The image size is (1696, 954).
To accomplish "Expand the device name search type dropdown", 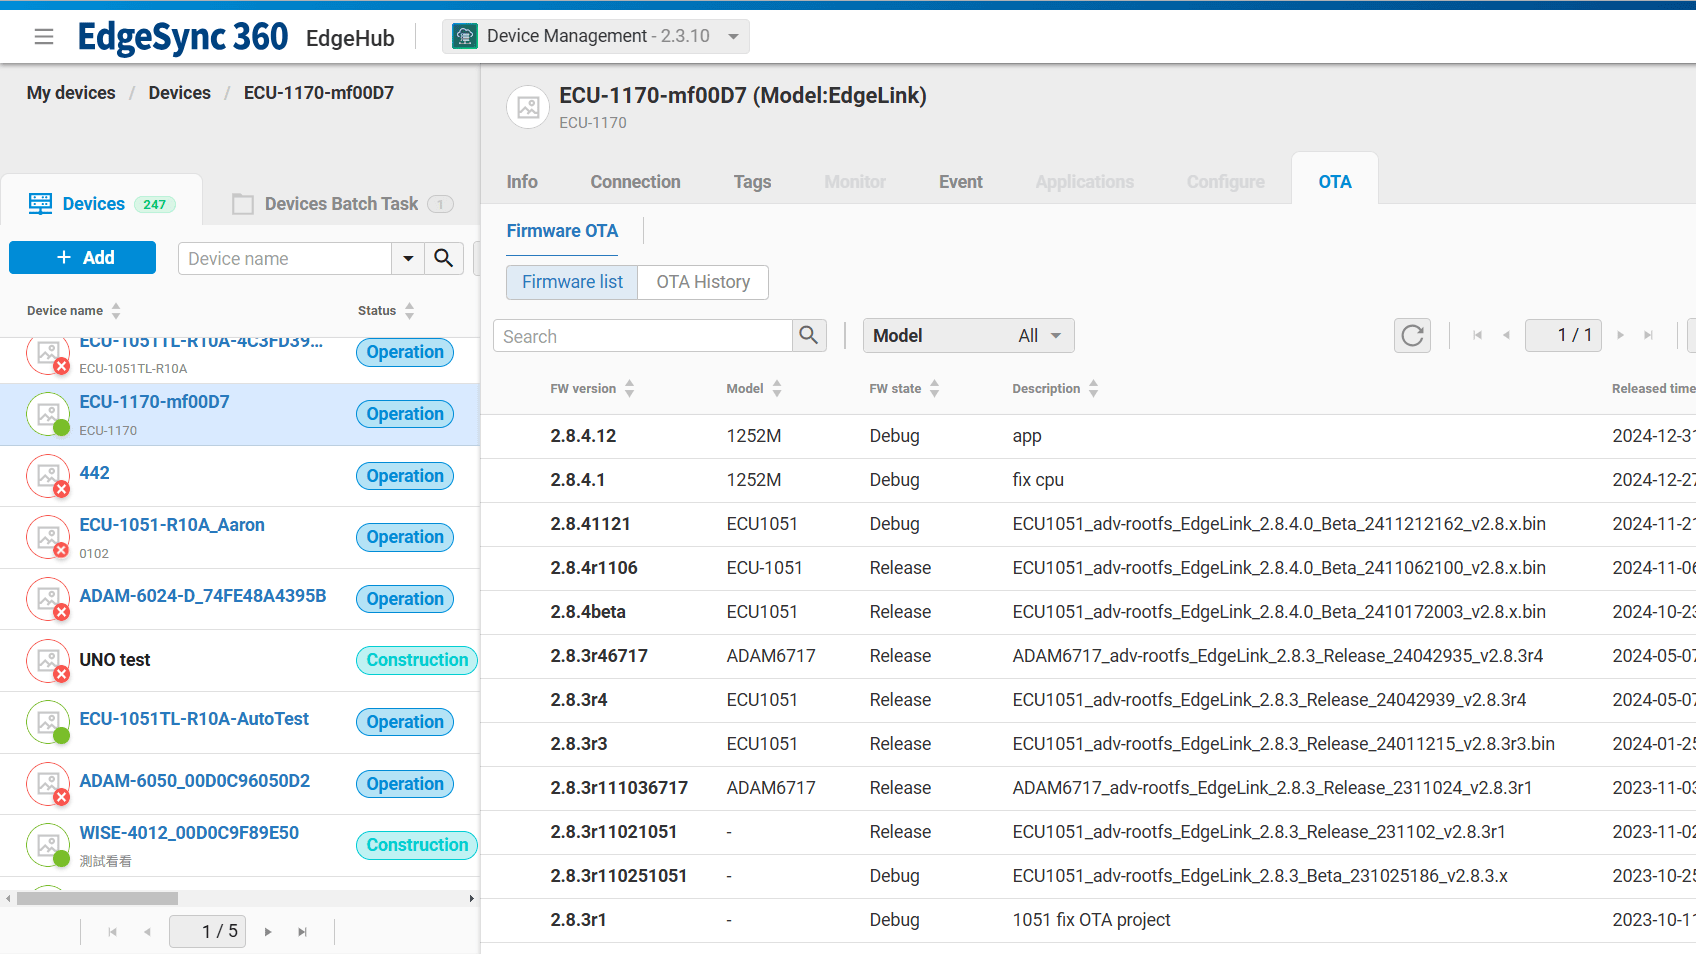I will (x=408, y=258).
